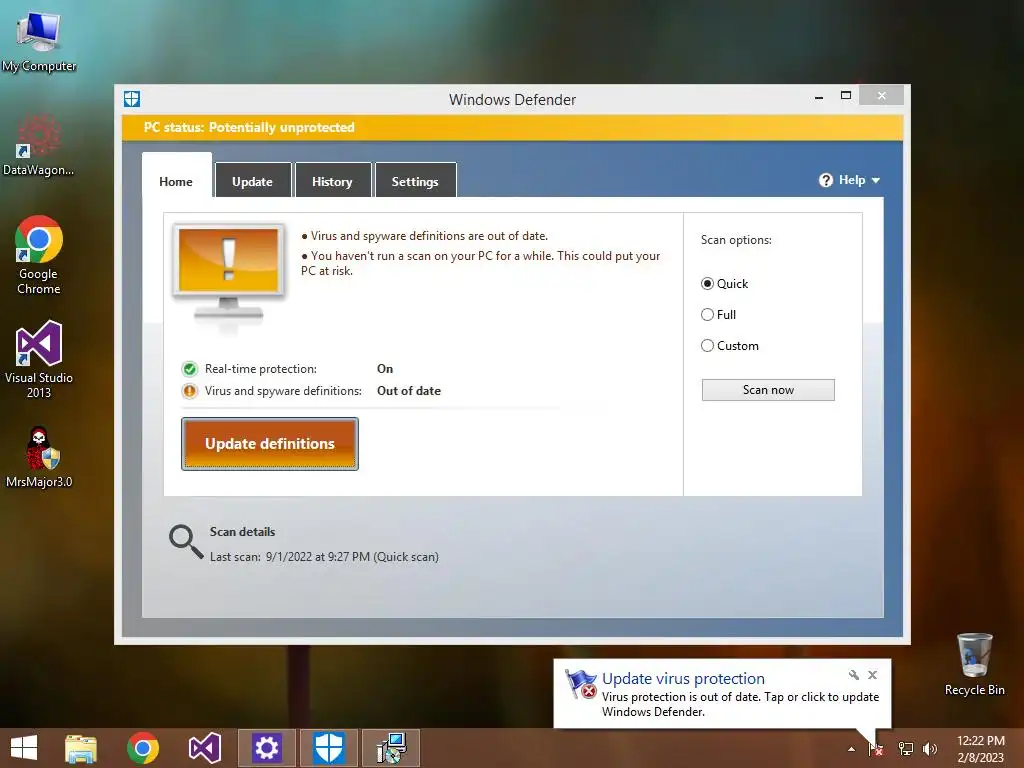
Task: Maximize the Windows Defender window
Action: tap(846, 96)
